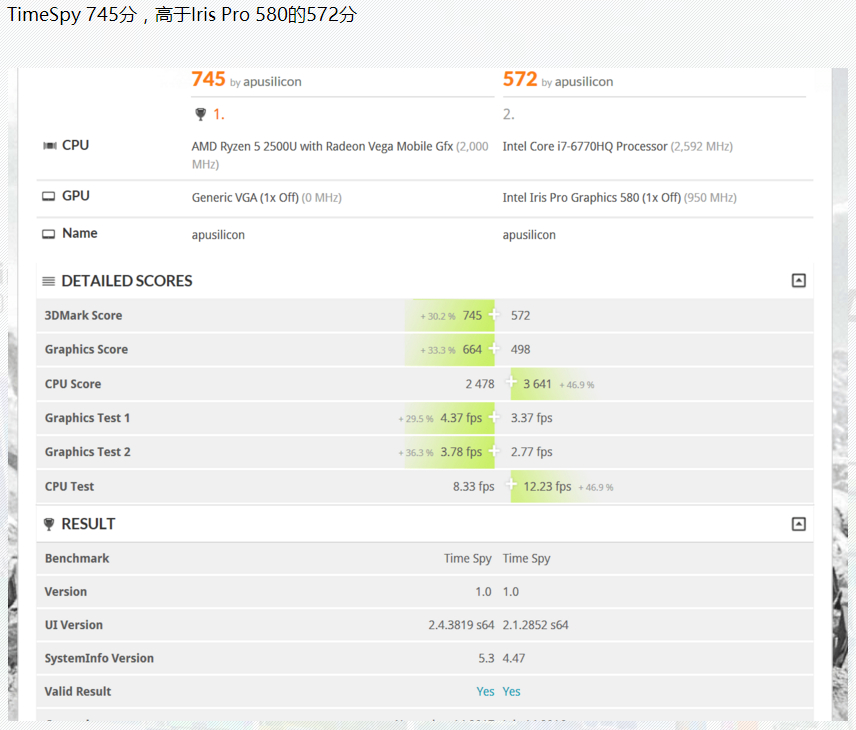Click the list icon beside DETAILED SCORES
This screenshot has width=856, height=730.
point(49,281)
